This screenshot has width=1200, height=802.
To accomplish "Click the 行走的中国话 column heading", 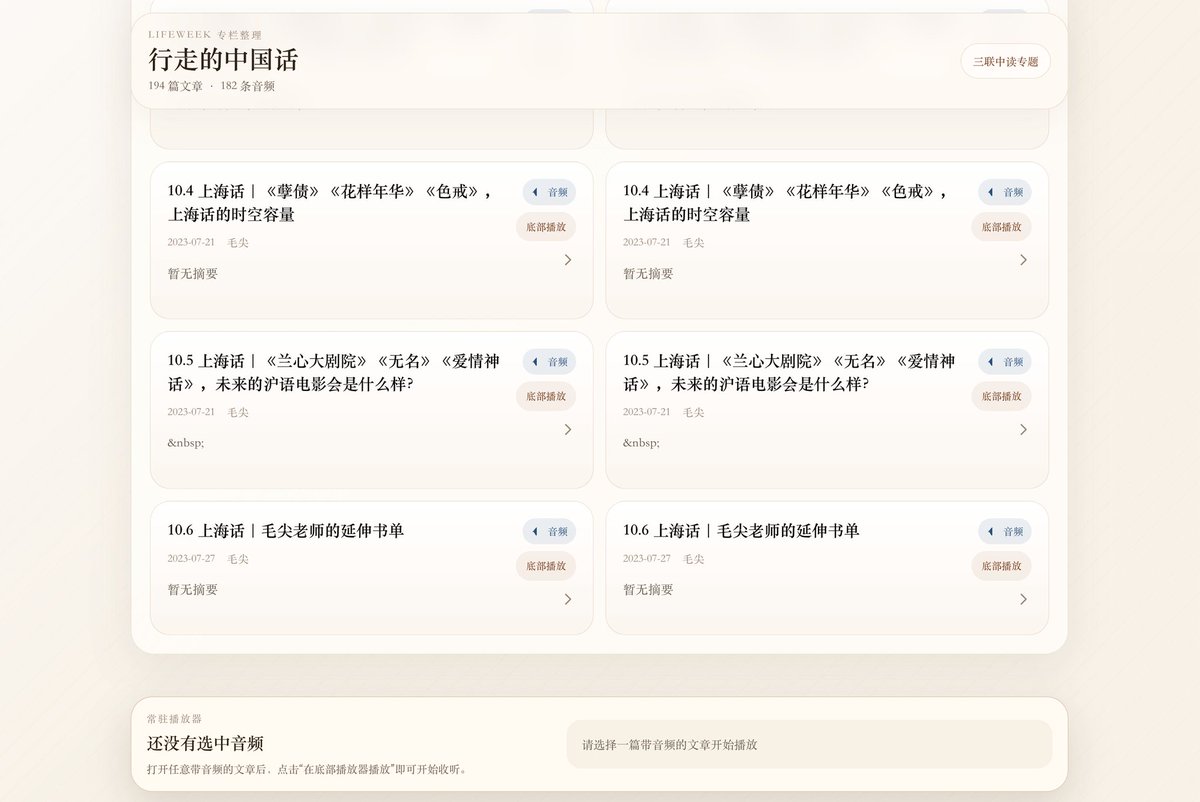I will pos(223,60).
